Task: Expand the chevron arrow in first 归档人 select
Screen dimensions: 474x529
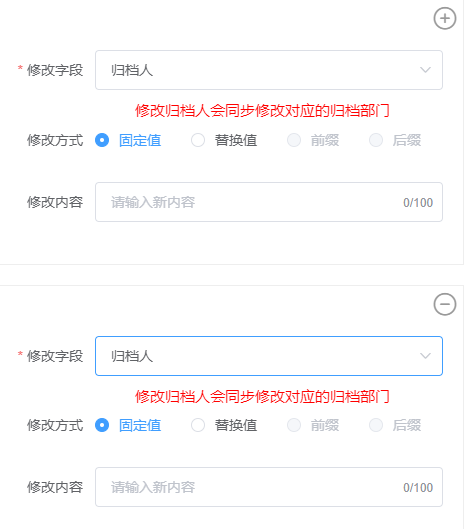Action: pyautogui.click(x=425, y=70)
